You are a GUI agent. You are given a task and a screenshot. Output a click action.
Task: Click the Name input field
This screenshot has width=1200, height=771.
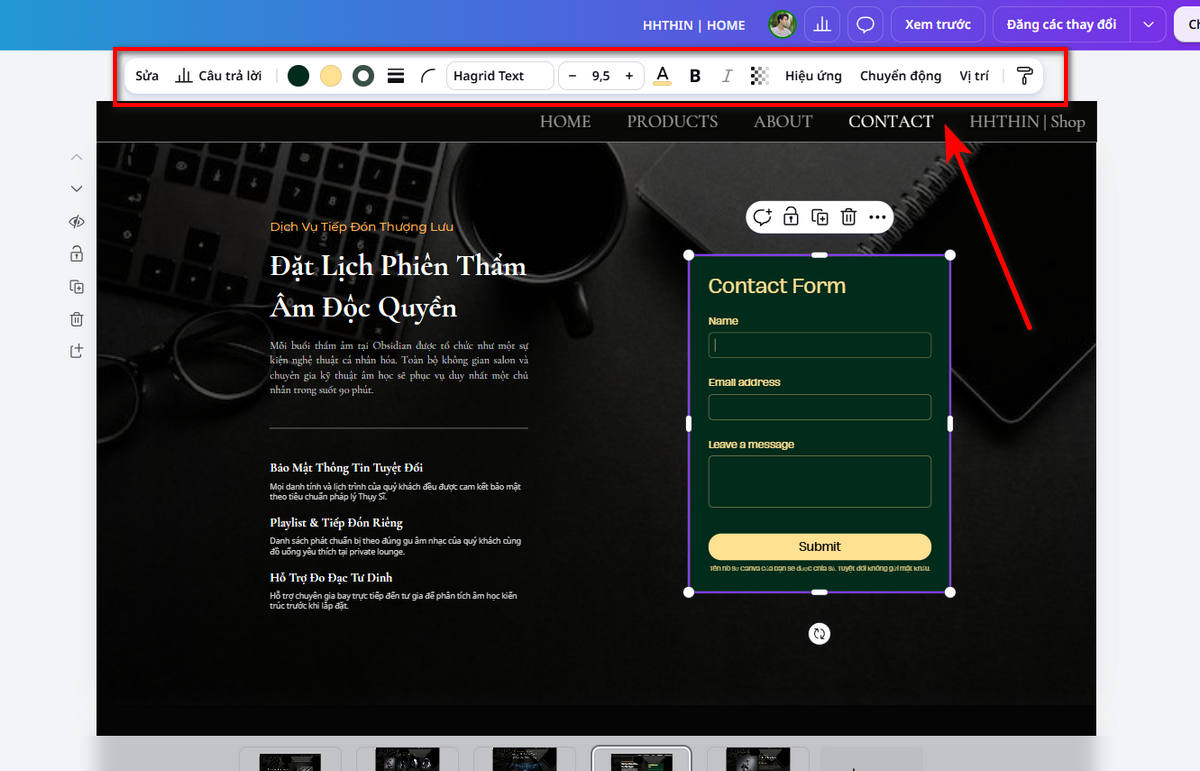click(x=820, y=345)
